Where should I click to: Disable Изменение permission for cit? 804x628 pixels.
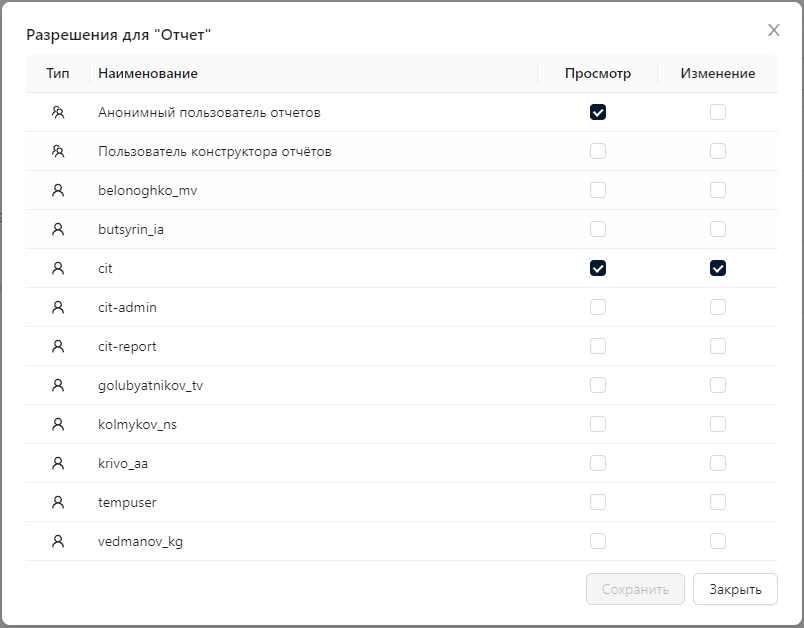coord(718,268)
